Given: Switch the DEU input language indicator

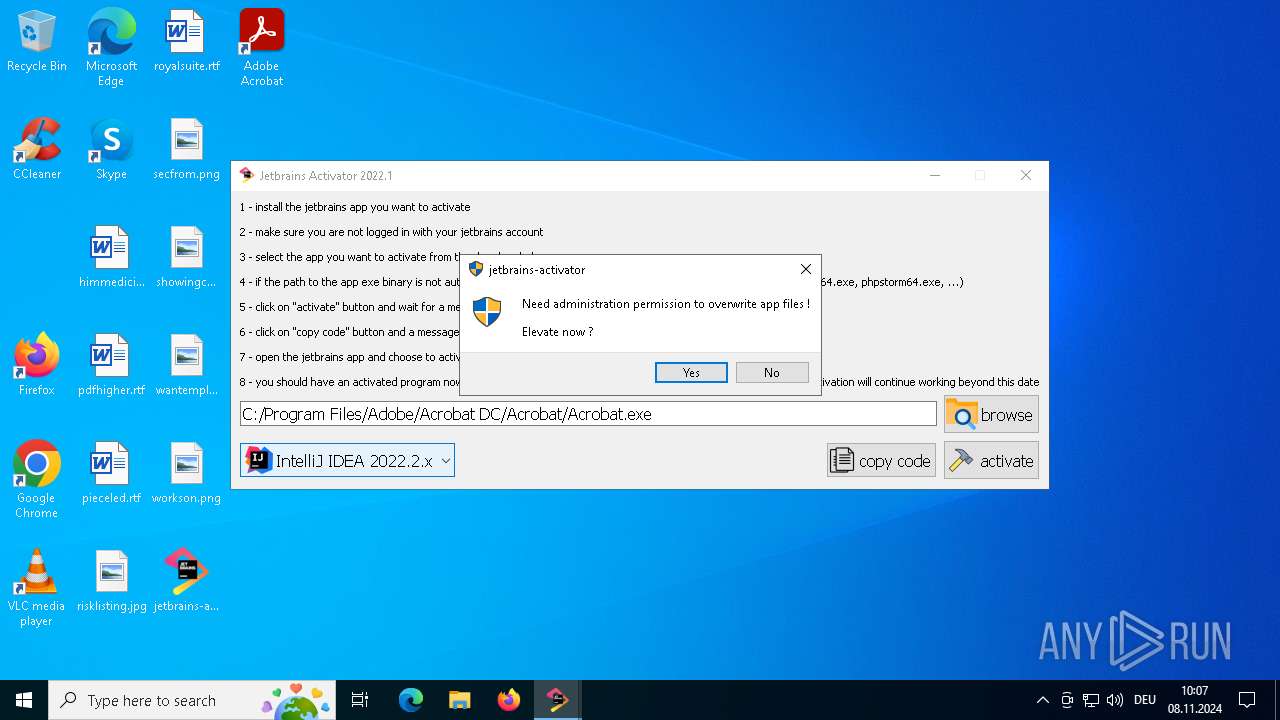Looking at the screenshot, I should tap(1145, 700).
